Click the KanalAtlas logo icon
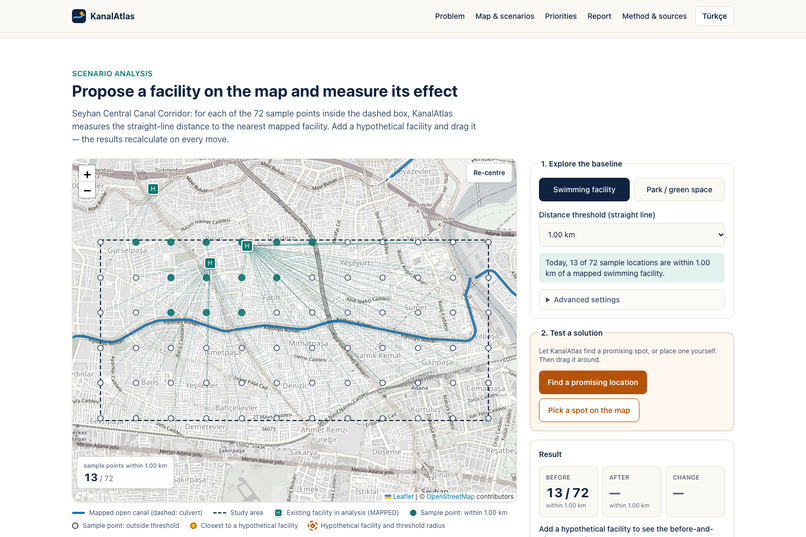 click(x=79, y=16)
